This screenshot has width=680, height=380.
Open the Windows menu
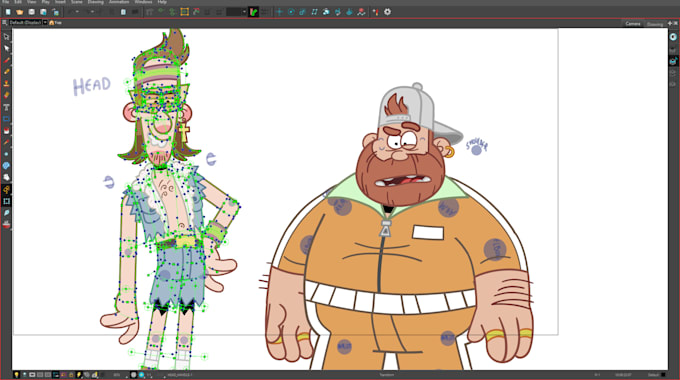[143, 2]
